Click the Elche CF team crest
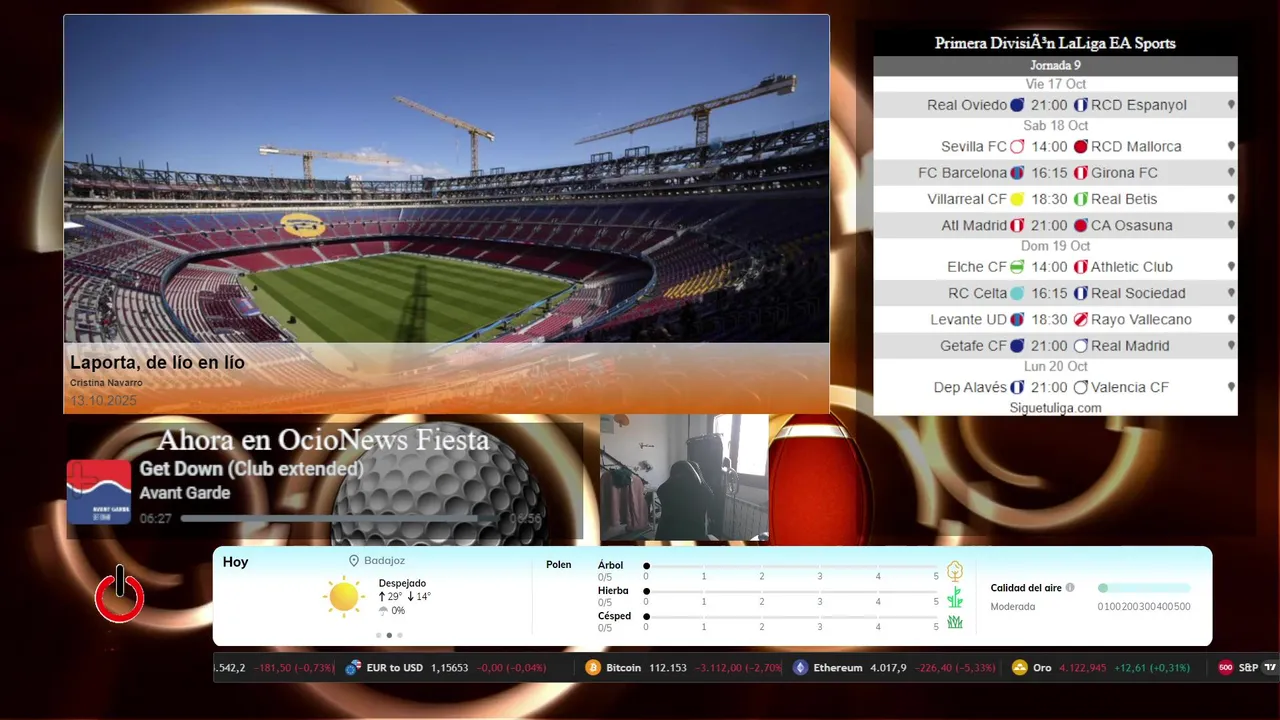The width and height of the screenshot is (1280, 720). pyautogui.click(x=1017, y=267)
